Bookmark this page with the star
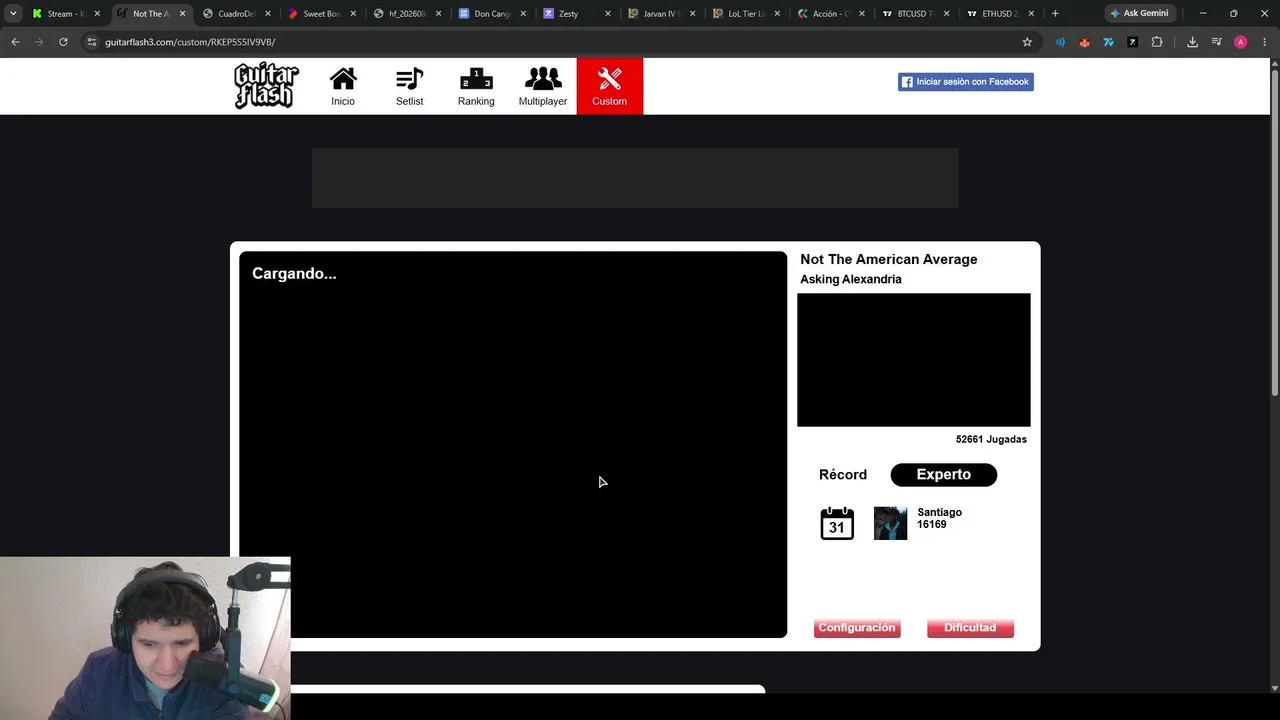The height and width of the screenshot is (720, 1280). (x=1027, y=42)
